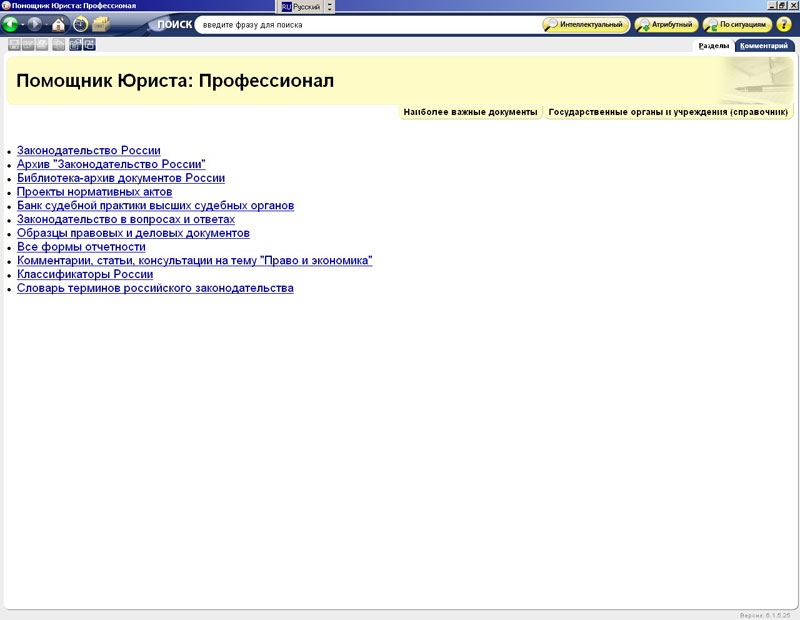Click the yellow Help question mark icon
The width and height of the screenshot is (800, 620).
click(x=783, y=24)
